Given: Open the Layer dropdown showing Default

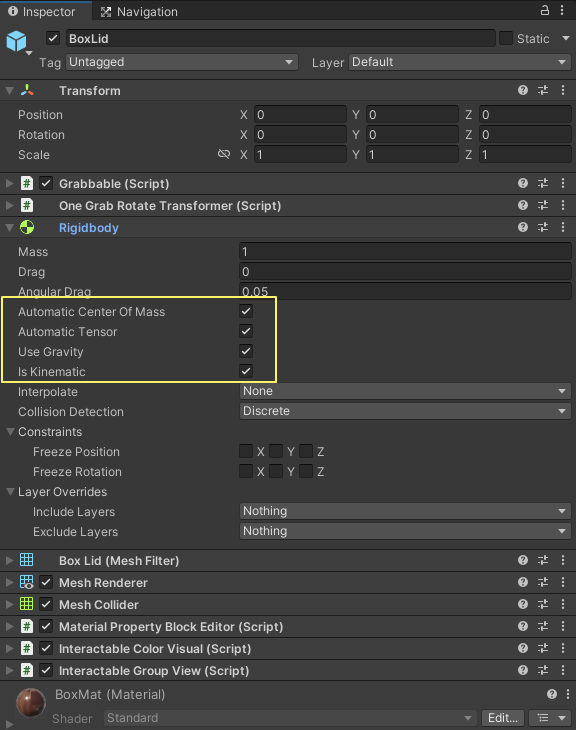Looking at the screenshot, I should [460, 62].
